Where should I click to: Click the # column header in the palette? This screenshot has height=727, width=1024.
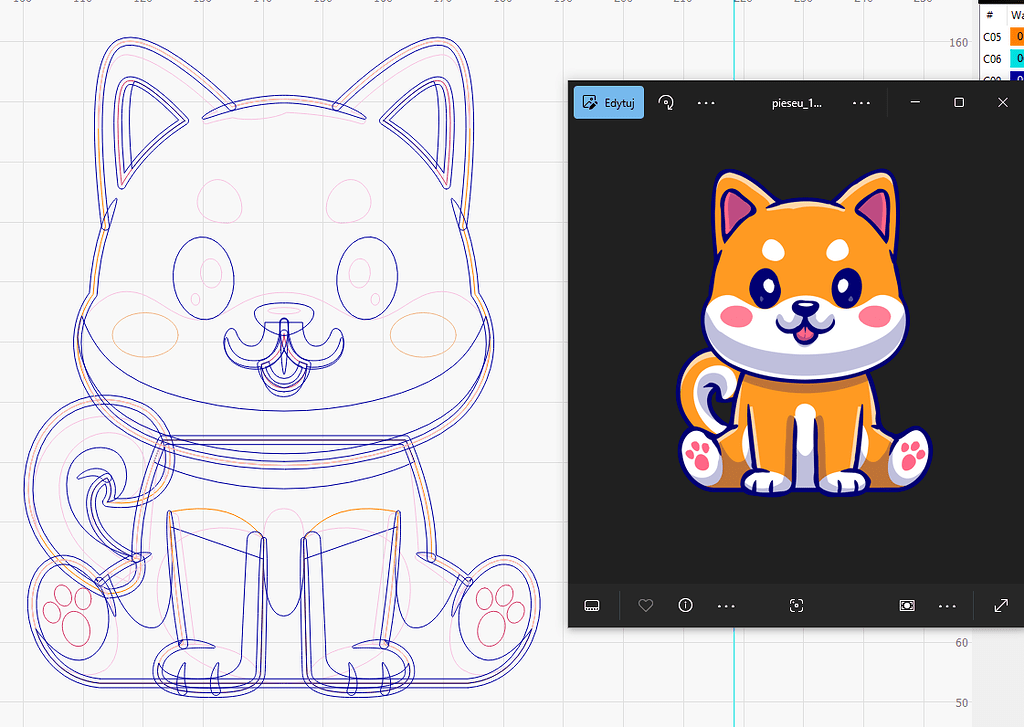point(990,14)
